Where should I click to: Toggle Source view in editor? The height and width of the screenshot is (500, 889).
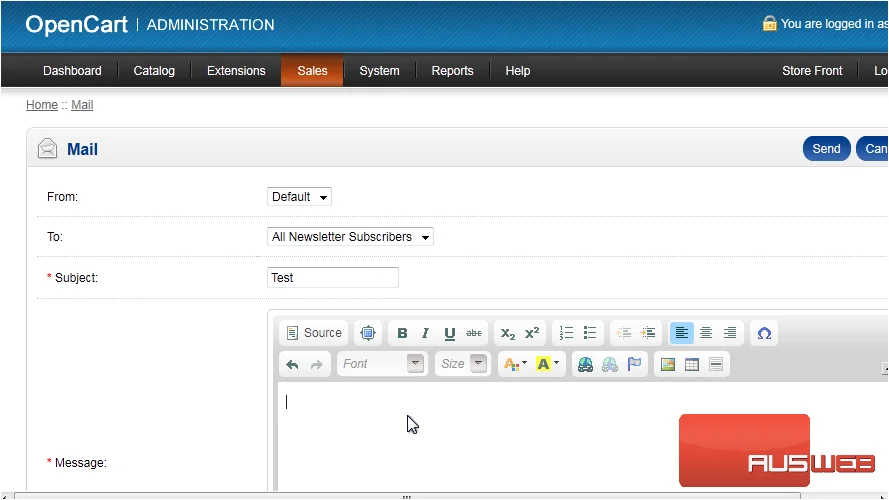click(x=314, y=333)
